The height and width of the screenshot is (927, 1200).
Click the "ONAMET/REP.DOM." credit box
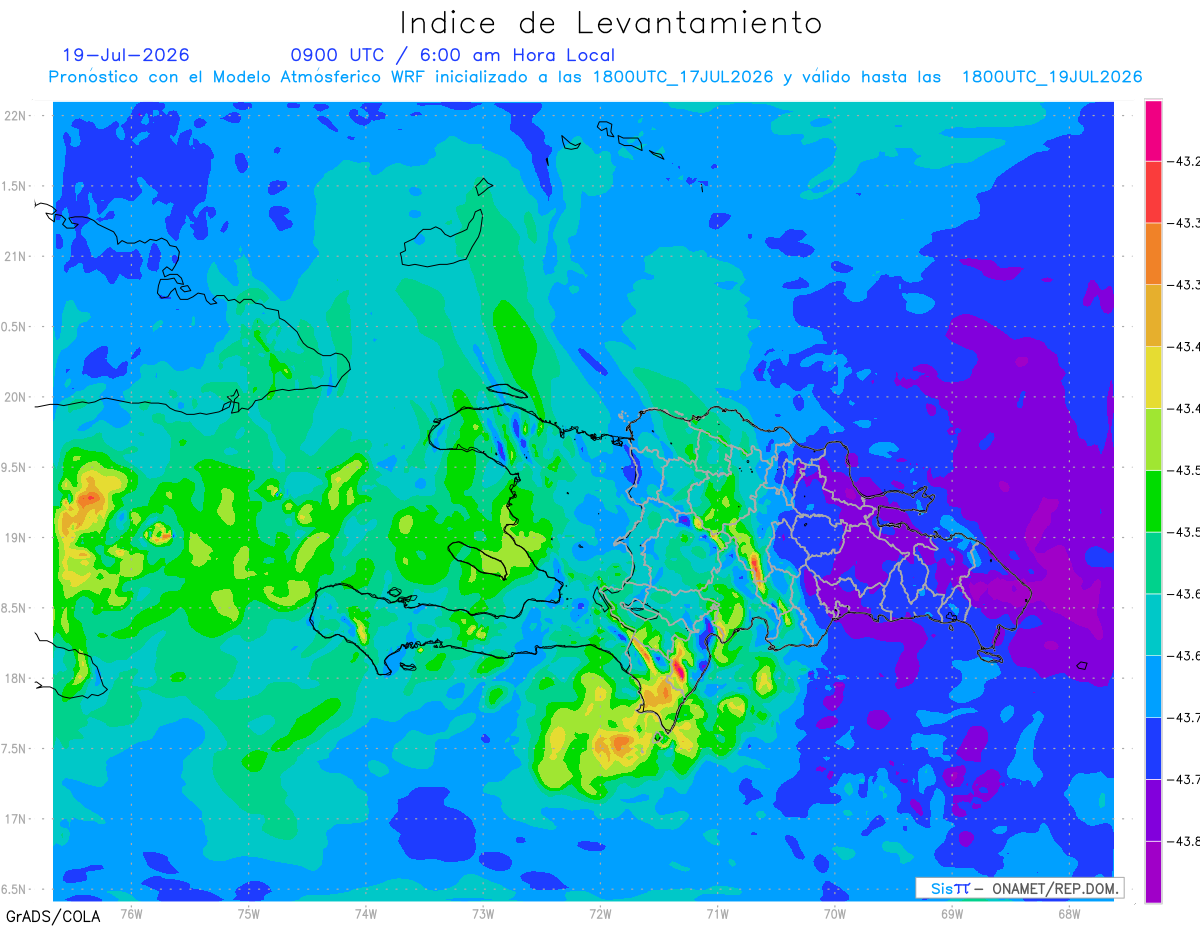(1019, 888)
